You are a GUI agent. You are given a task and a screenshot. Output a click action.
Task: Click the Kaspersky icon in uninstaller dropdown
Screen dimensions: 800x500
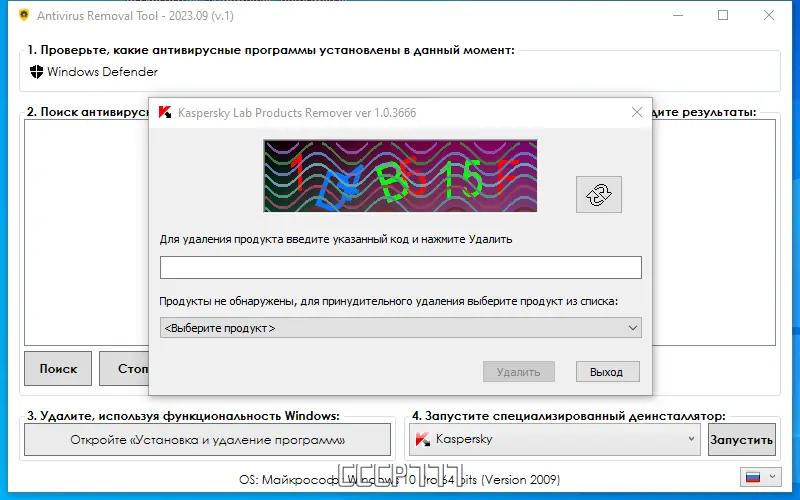tap(423, 439)
